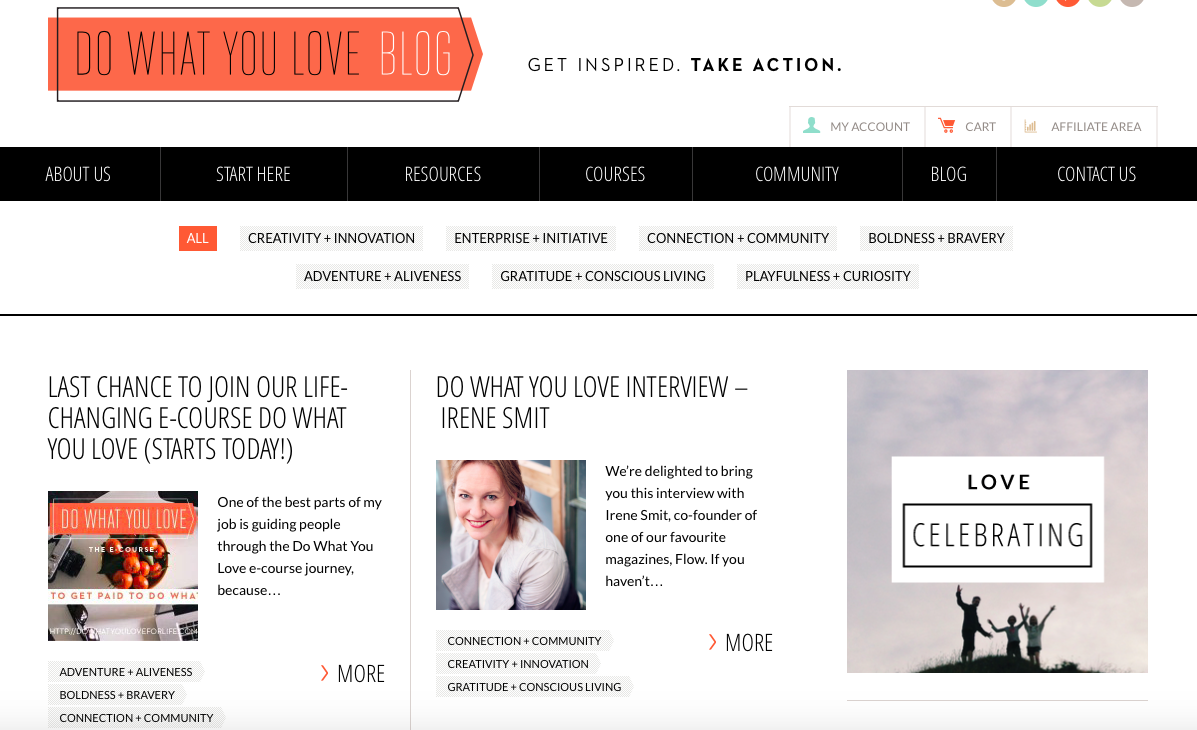
Task: Go to the Community menu item
Action: pos(797,174)
